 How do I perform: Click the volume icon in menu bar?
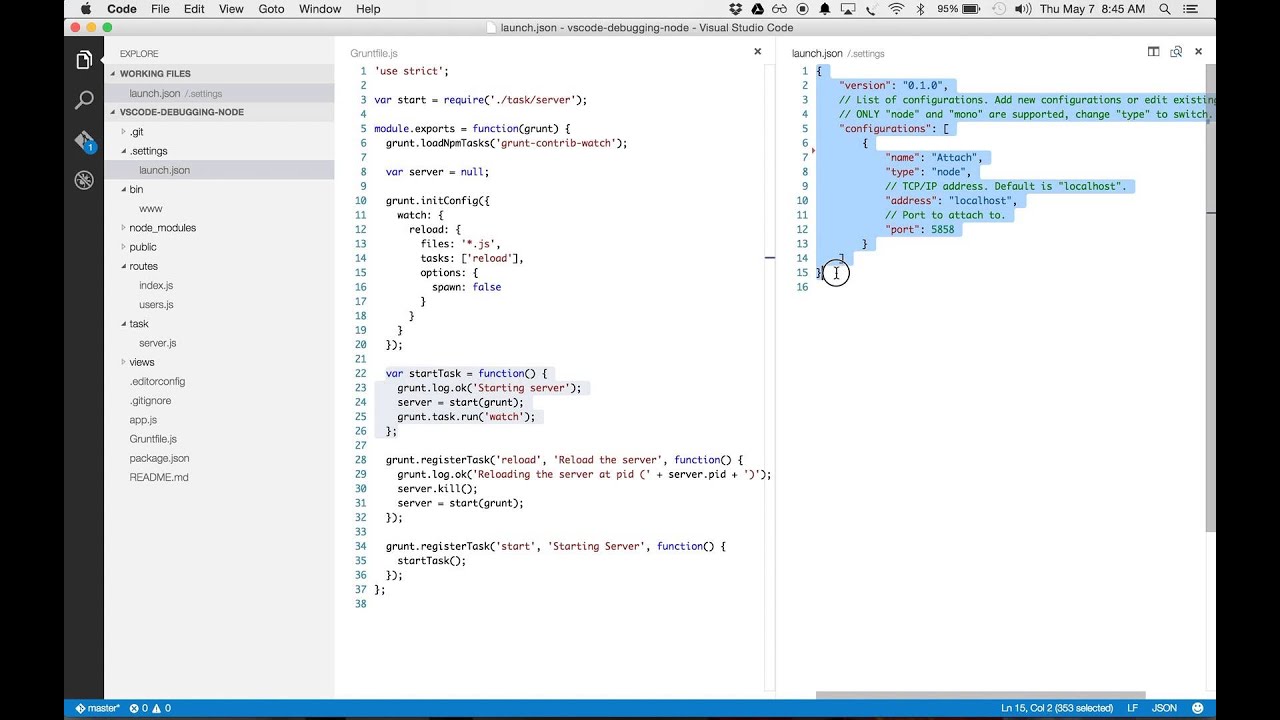(1023, 9)
